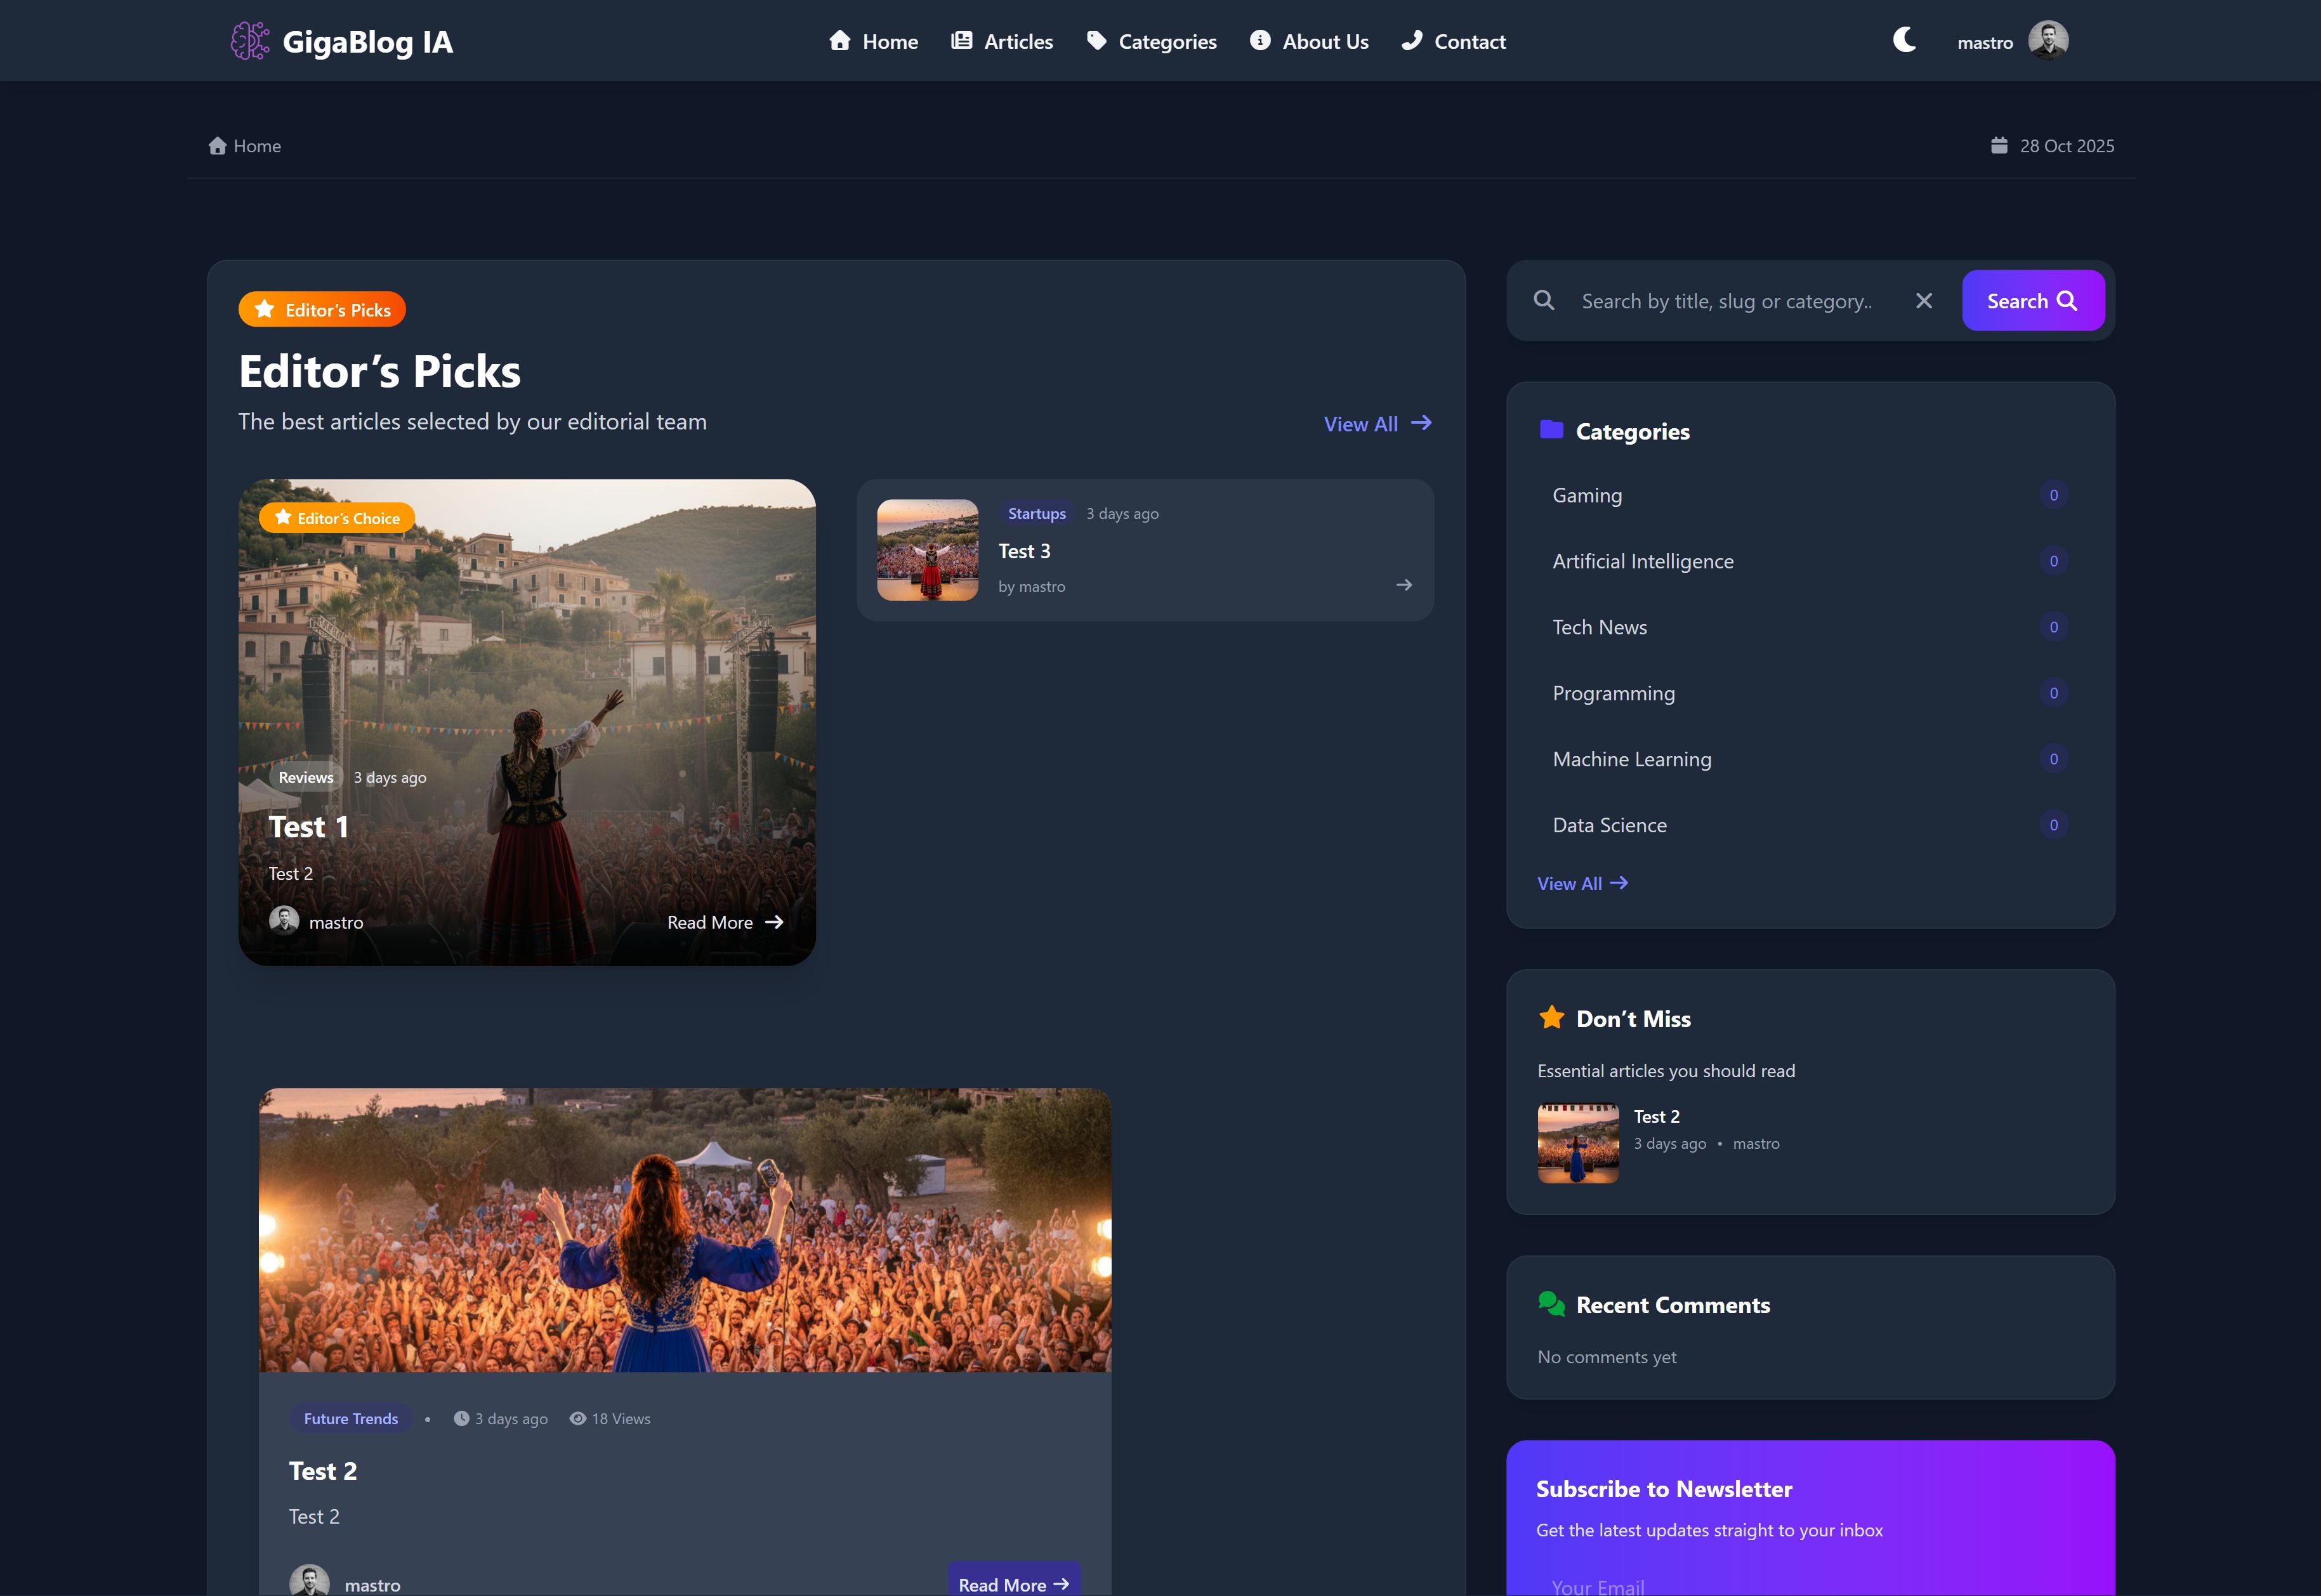Click the home icon in breadcrumb
Viewport: 2321px width, 1596px height.
tap(217, 146)
